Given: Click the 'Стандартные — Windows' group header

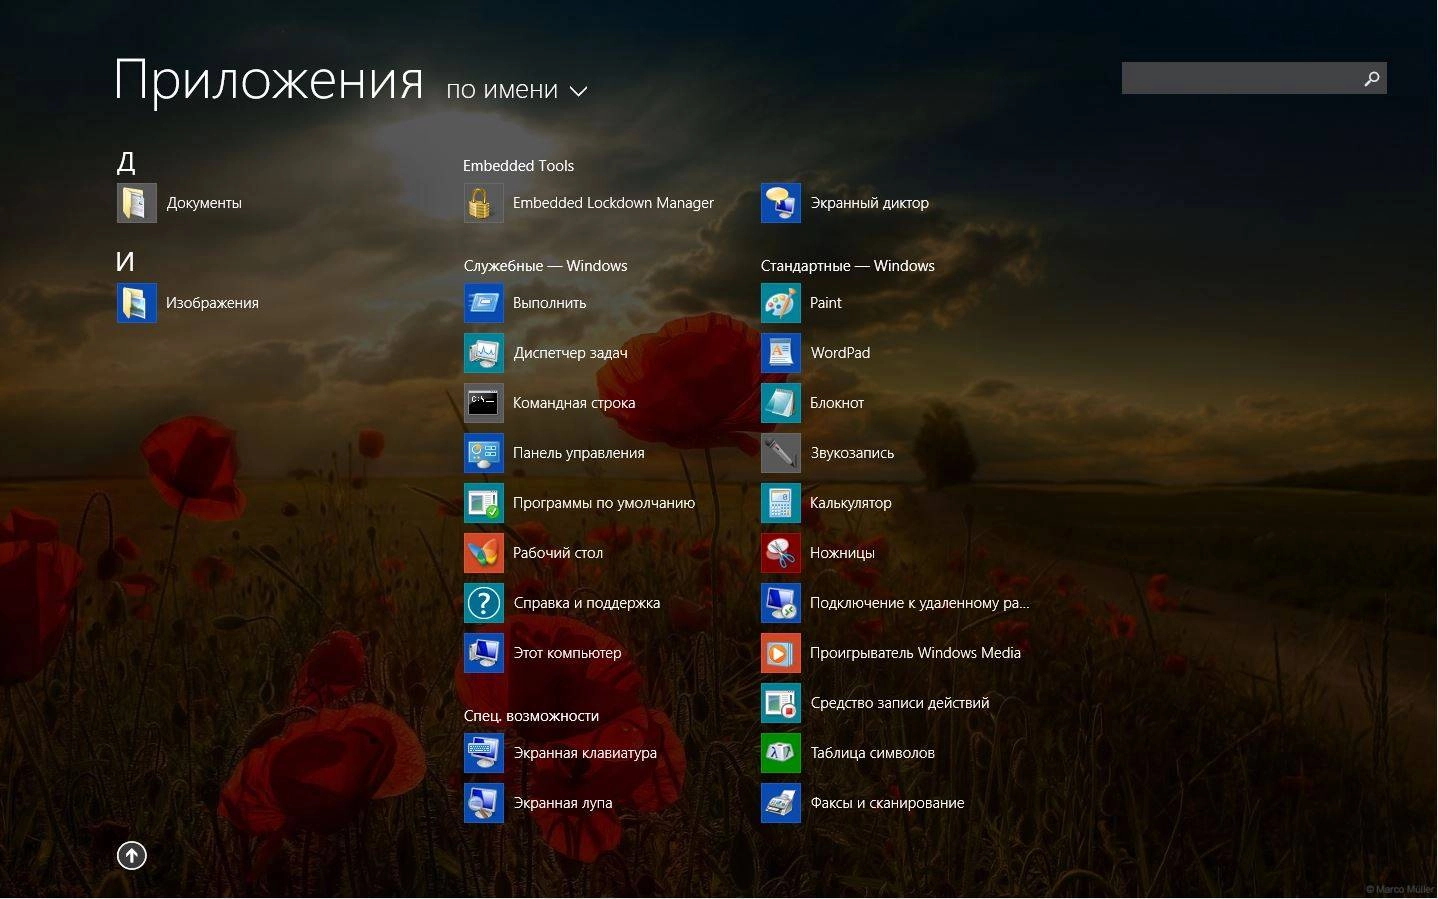Looking at the screenshot, I should pos(847,266).
